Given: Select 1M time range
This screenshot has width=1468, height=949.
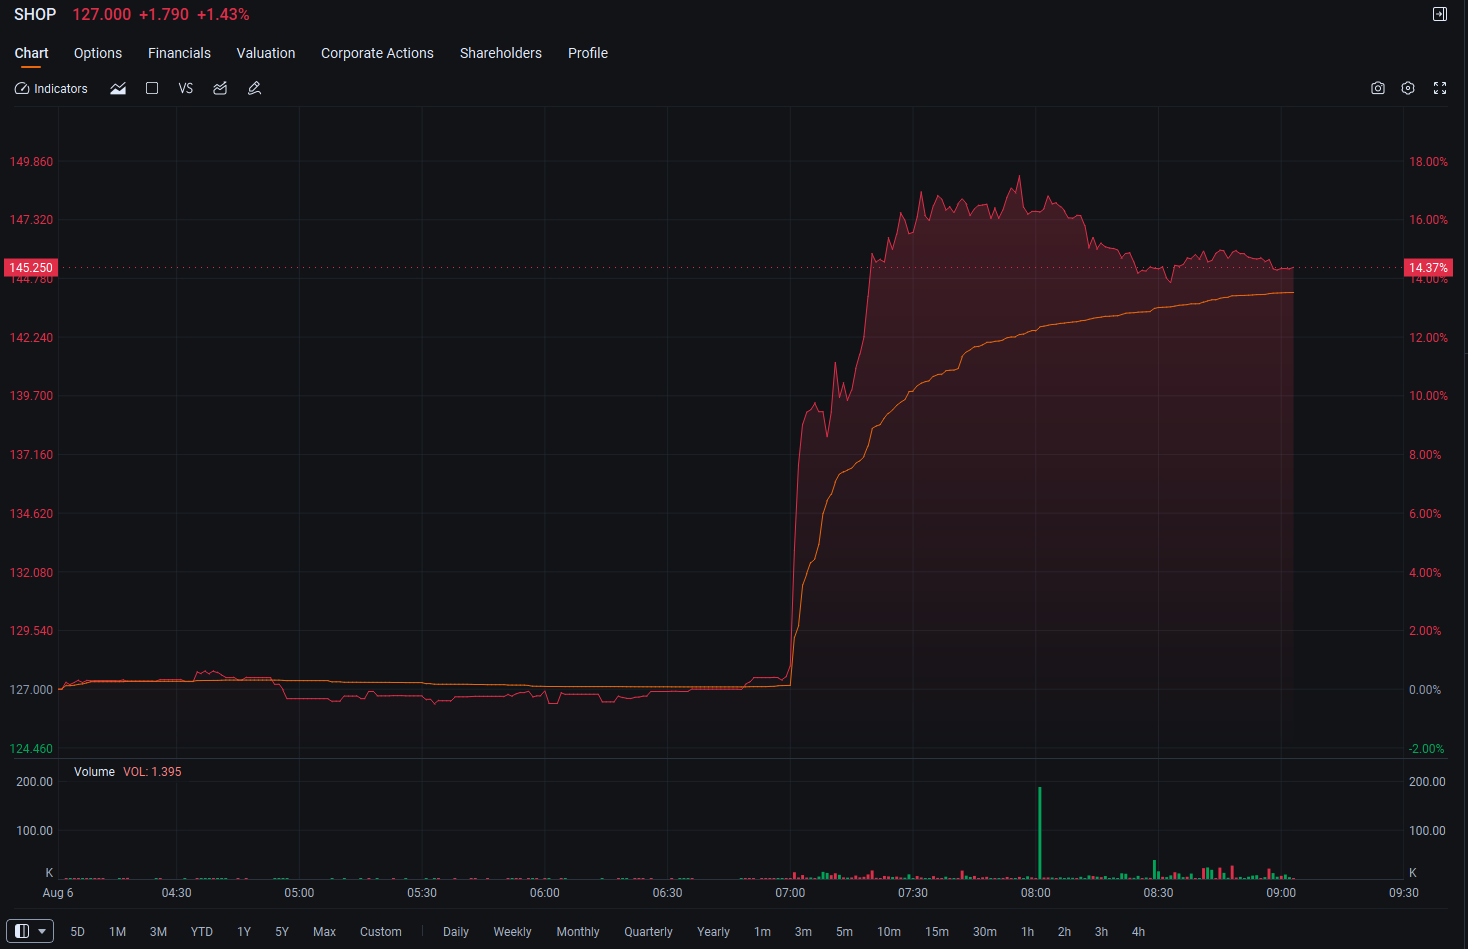Looking at the screenshot, I should pos(118,932).
